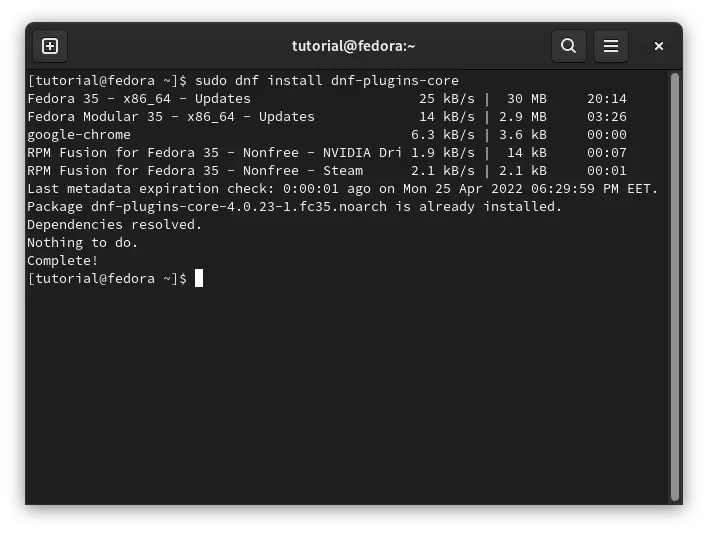This screenshot has height=533, width=708.
Task: Click the '6.3 kB/s' speed value
Action: pos(443,135)
